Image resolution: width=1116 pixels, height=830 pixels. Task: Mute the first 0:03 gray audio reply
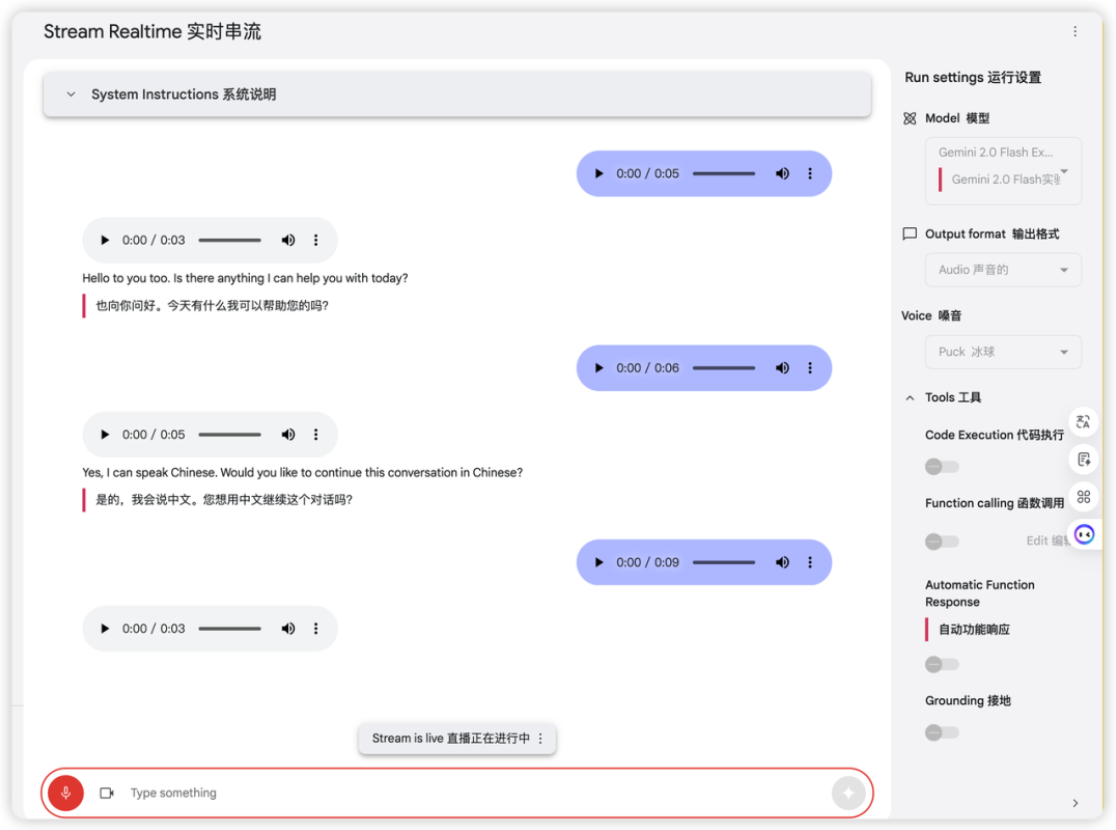pyautogui.click(x=288, y=241)
